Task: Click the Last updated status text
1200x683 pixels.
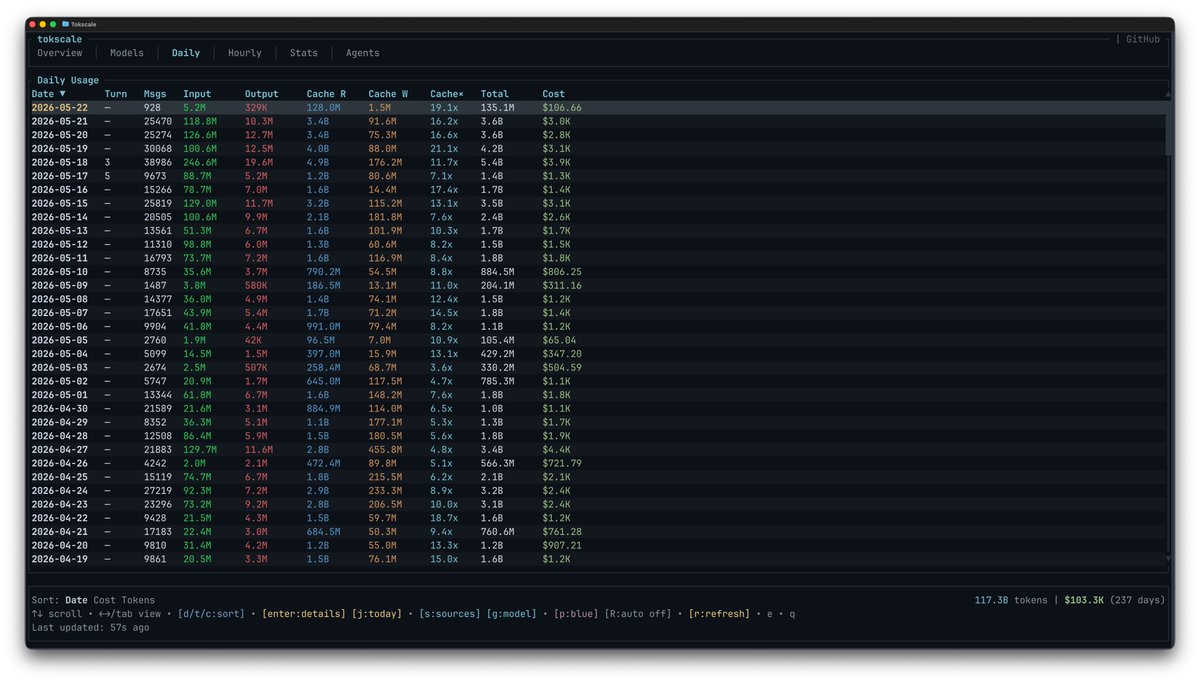Action: pyautogui.click(x=91, y=627)
